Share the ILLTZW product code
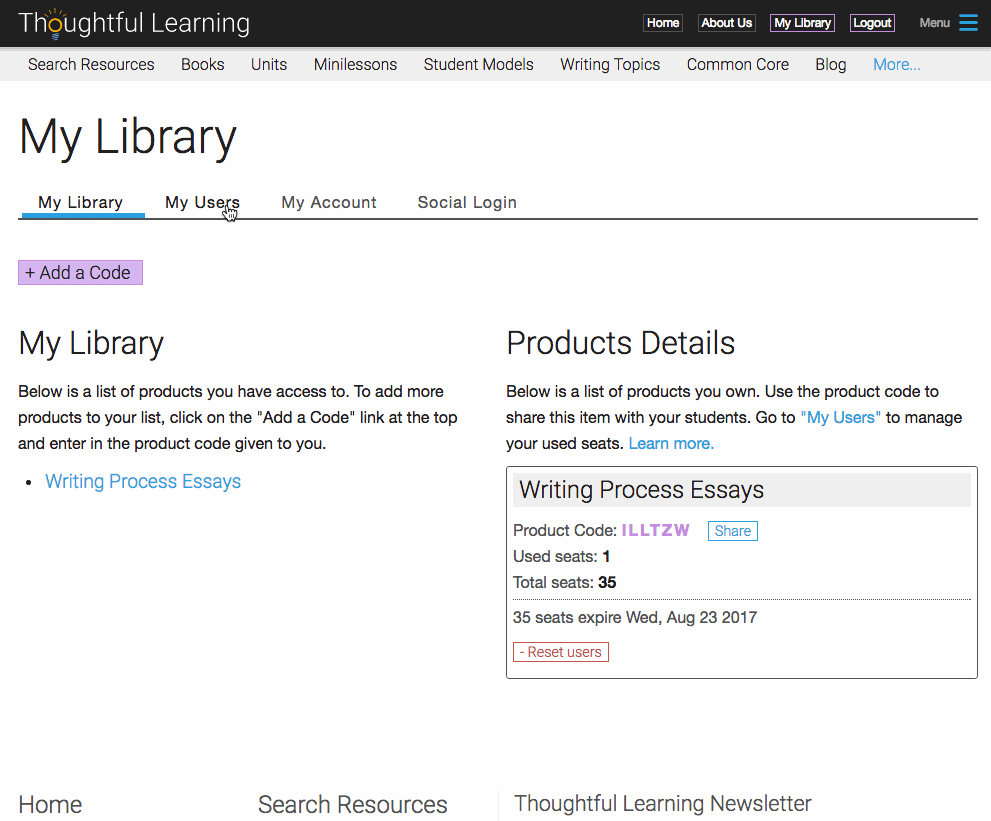This screenshot has height=821, width=991. [x=733, y=531]
